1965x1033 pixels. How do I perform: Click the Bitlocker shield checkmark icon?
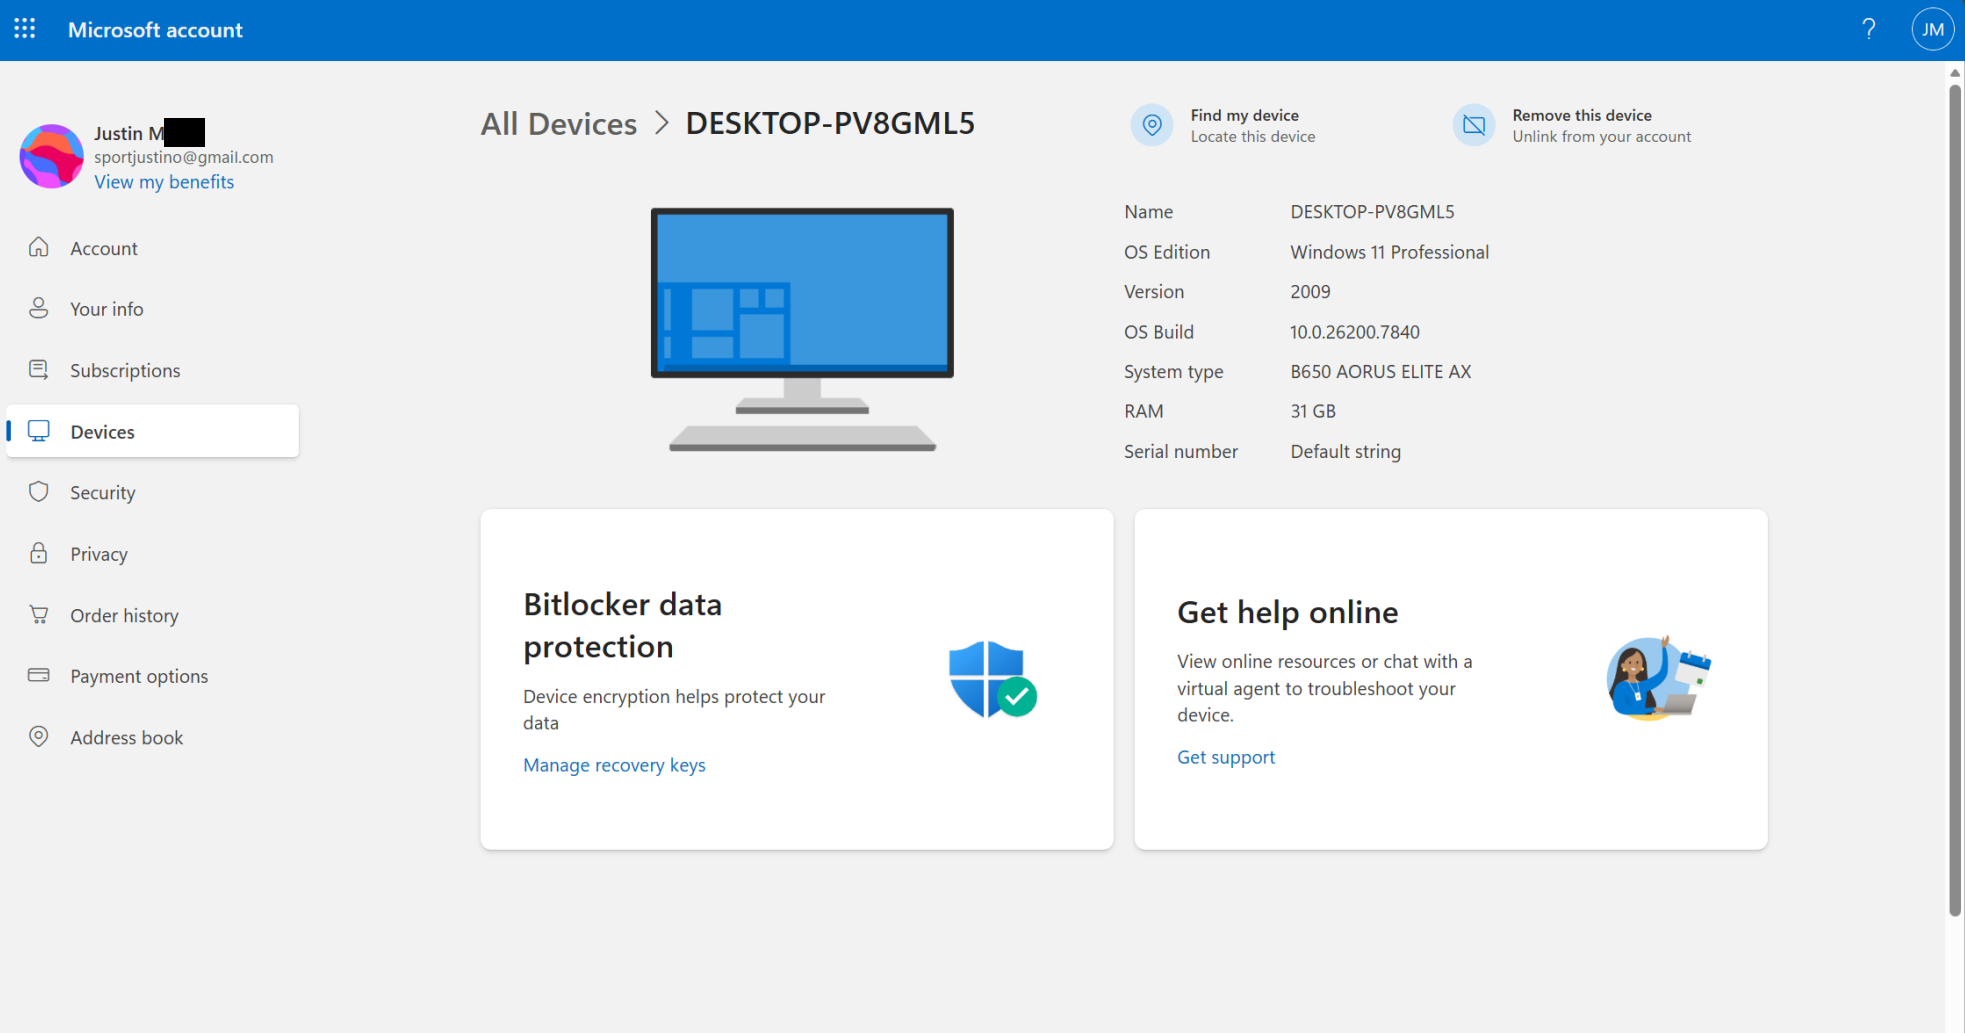tap(992, 680)
